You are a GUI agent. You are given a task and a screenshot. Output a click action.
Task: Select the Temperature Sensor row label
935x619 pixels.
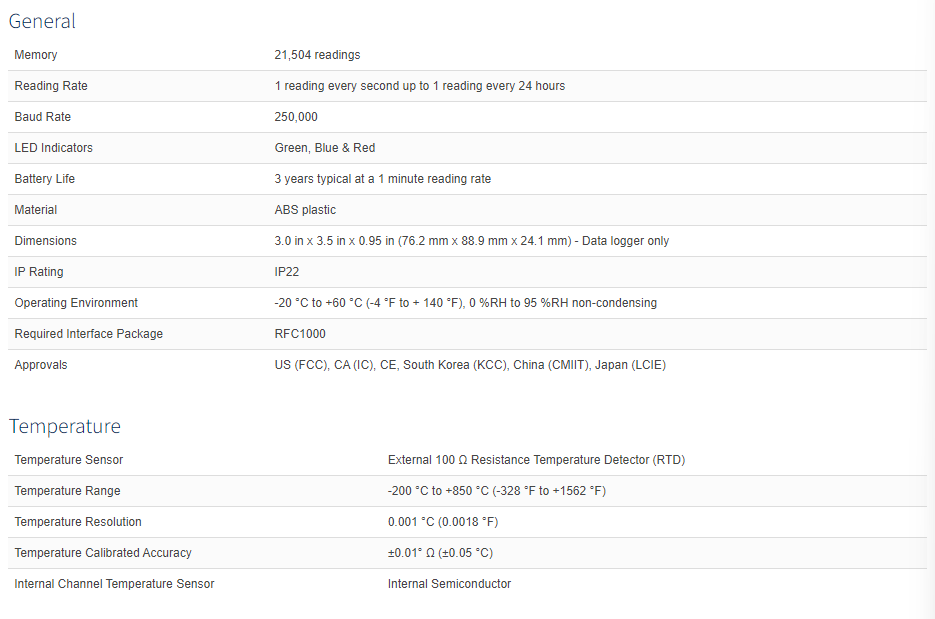click(69, 460)
